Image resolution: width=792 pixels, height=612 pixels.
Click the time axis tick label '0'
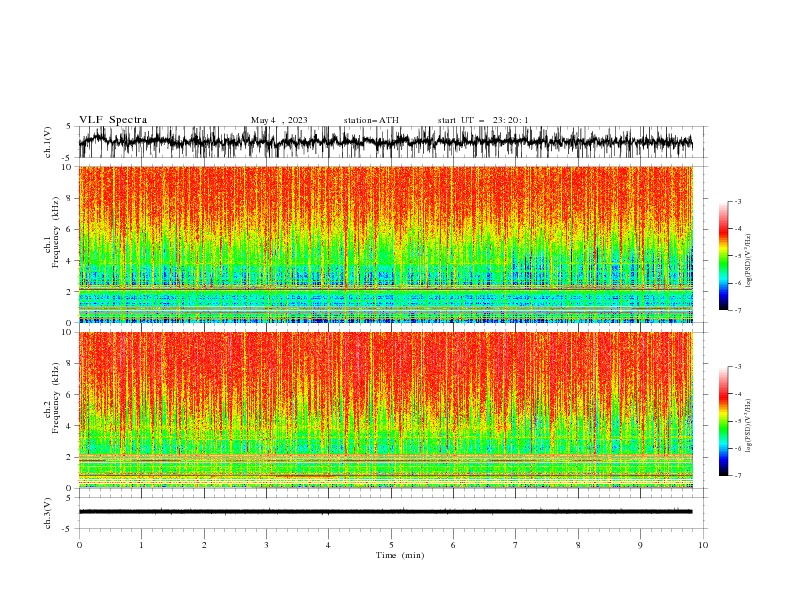[x=79, y=545]
